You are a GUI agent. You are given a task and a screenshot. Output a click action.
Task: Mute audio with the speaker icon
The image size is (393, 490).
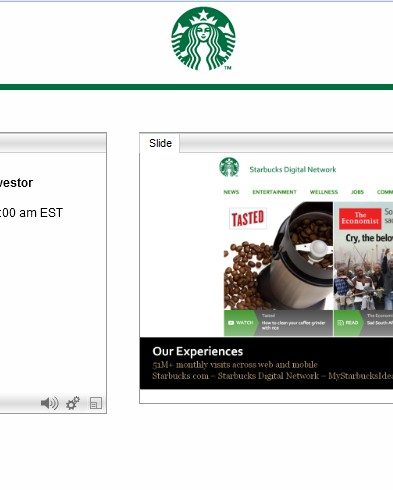click(50, 403)
